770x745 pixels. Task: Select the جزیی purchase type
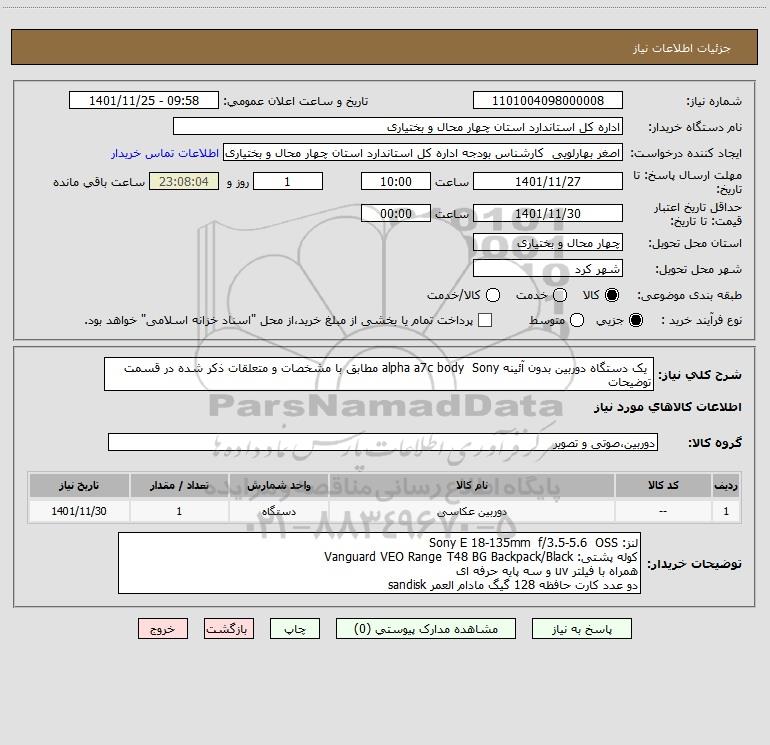636,320
